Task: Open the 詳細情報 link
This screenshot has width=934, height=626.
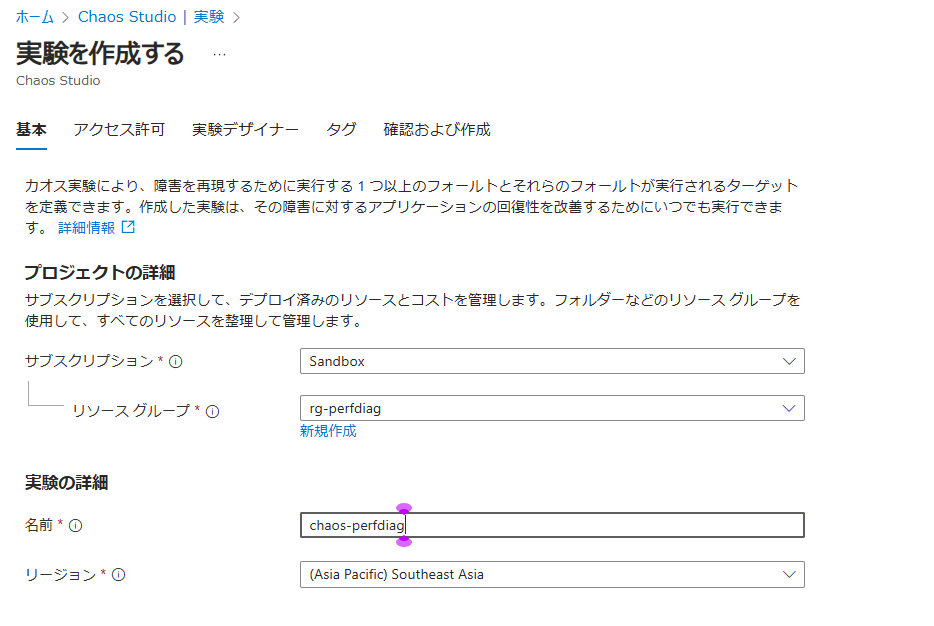Action: point(86,227)
